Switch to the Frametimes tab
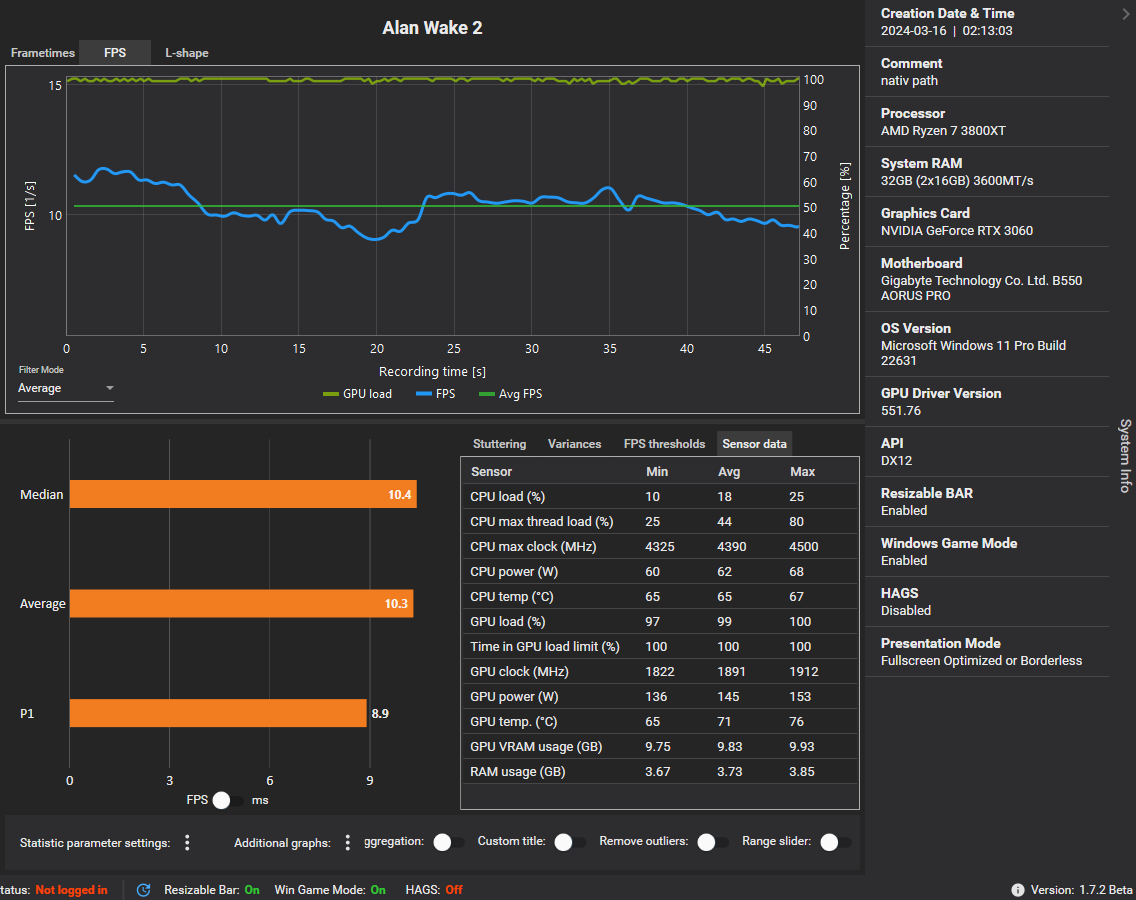Screen dimensions: 1136x900 coord(43,53)
